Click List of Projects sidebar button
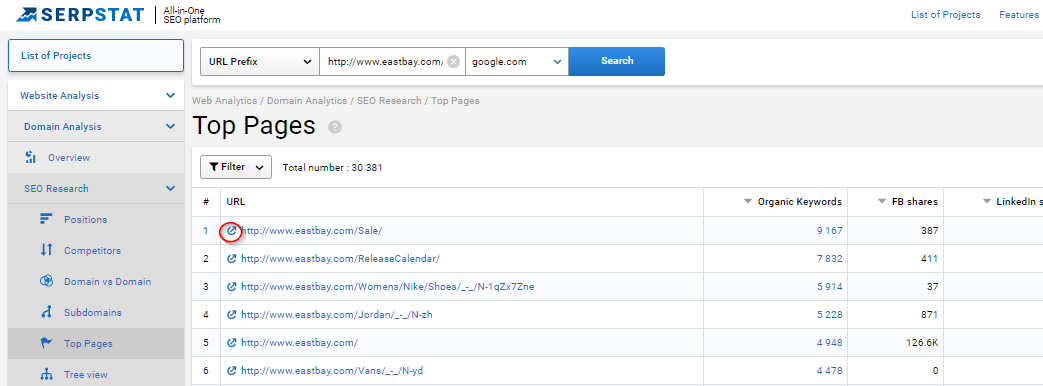The width and height of the screenshot is (1043, 386). [96, 56]
